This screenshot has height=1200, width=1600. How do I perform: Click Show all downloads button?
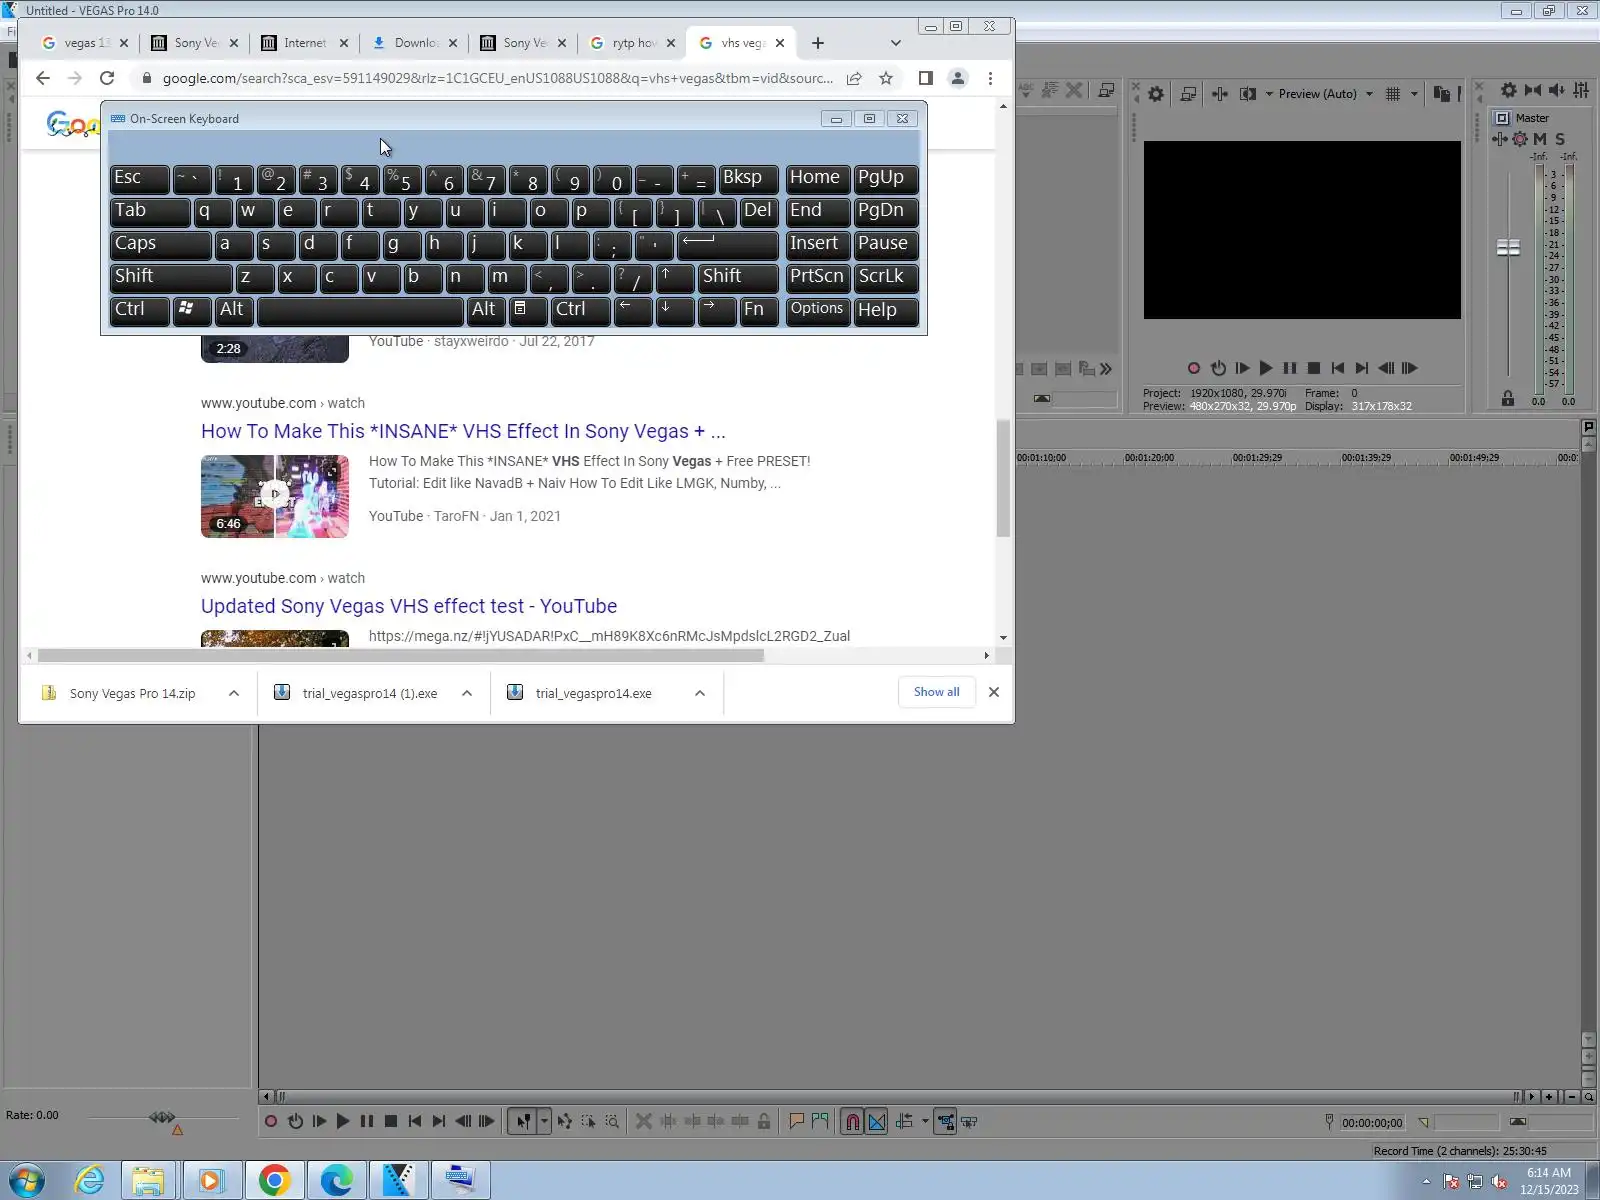pos(937,692)
